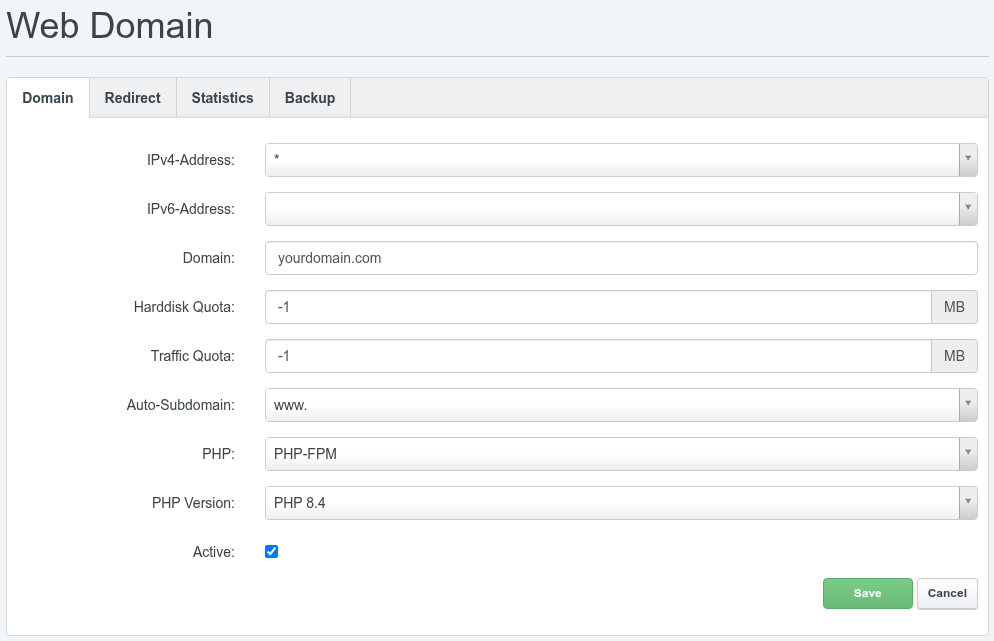Click the Auto-Subdomain label
This screenshot has height=641, width=994.
click(181, 405)
